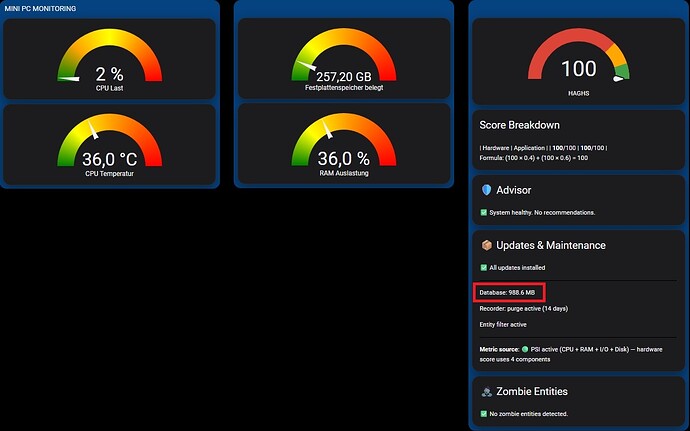Click the 2 % CPU load value

110,74
